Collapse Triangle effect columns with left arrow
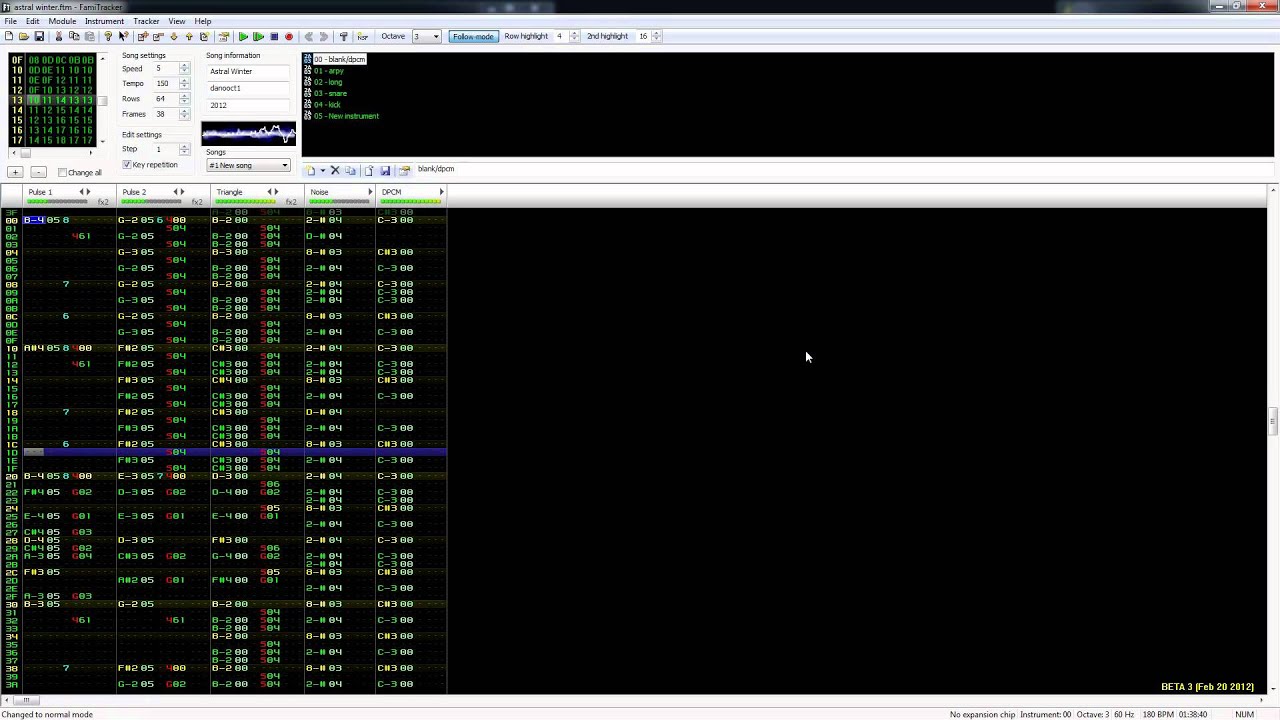The width and height of the screenshot is (1280, 720). pyautogui.click(x=269, y=192)
